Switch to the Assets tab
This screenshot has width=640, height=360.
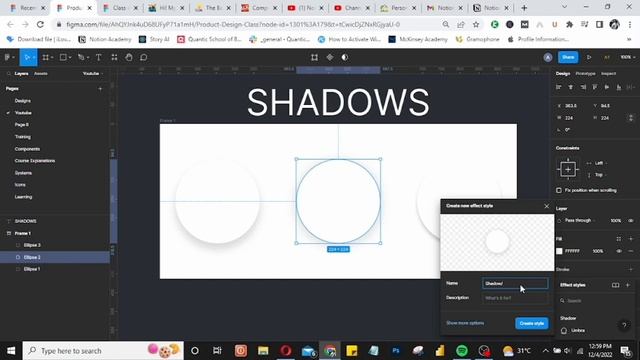[41, 73]
